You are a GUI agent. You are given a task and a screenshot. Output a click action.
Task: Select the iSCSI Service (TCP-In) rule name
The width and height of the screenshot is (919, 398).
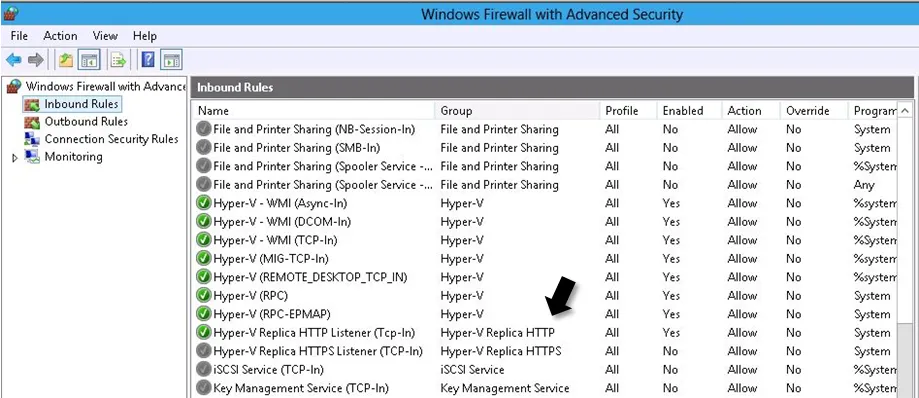click(268, 370)
